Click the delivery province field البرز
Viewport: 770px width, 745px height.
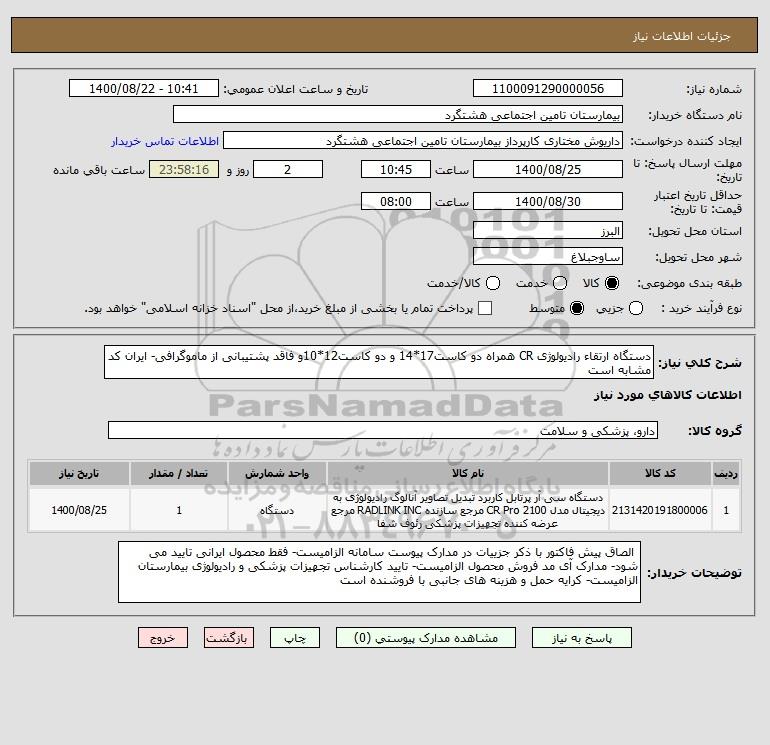[548, 231]
